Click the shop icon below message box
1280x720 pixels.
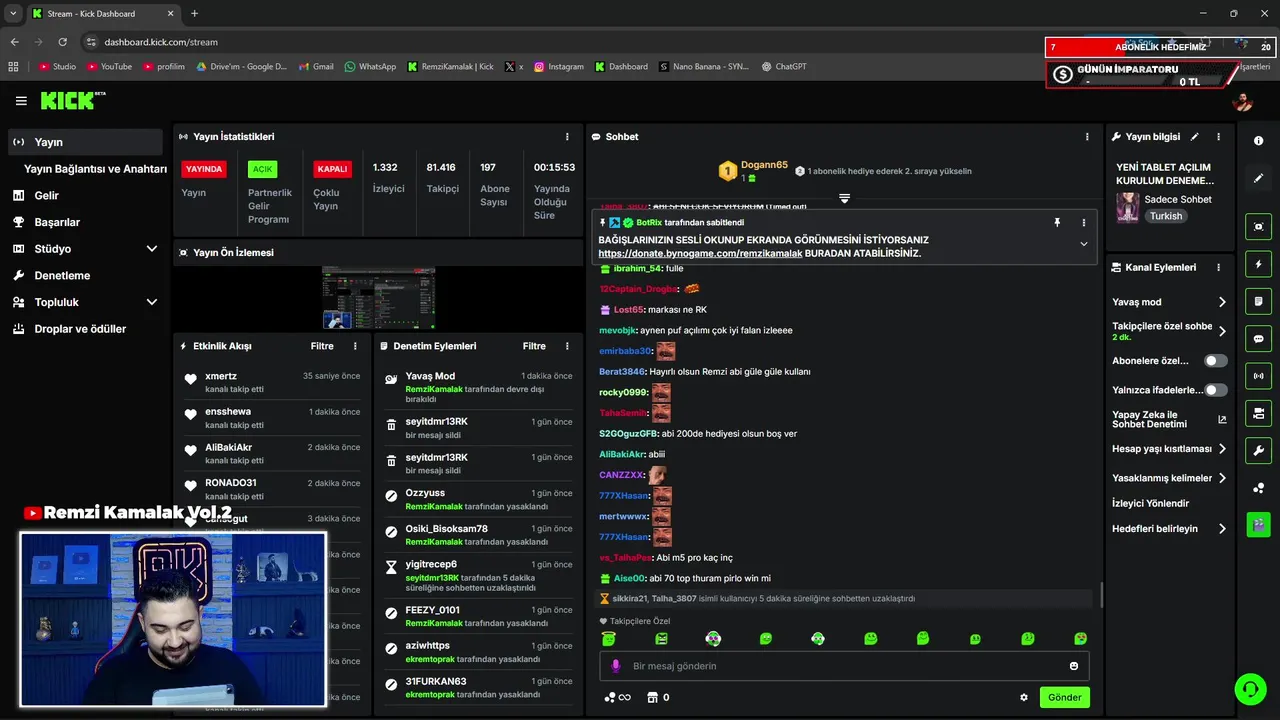click(652, 698)
